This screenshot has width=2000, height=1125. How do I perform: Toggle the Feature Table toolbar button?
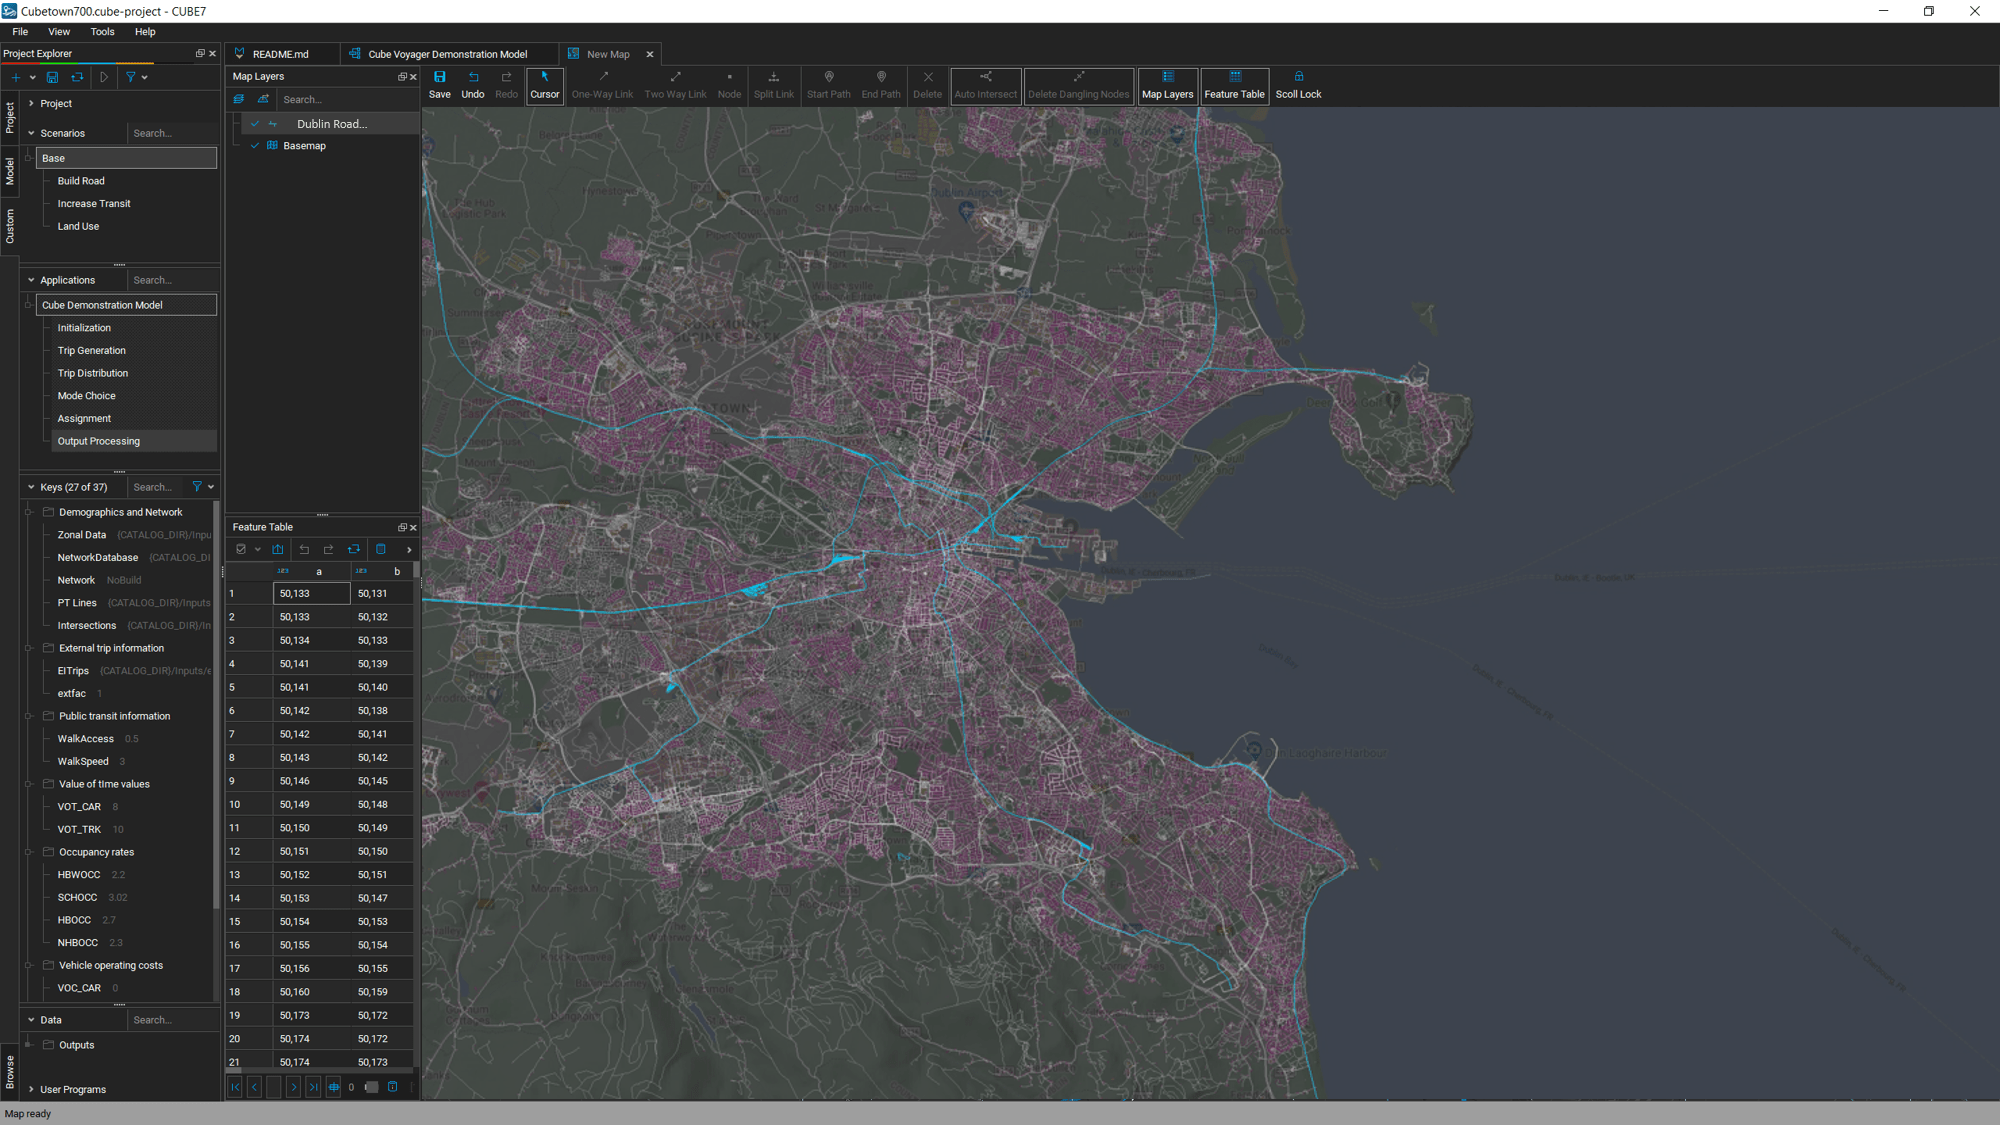click(x=1234, y=84)
